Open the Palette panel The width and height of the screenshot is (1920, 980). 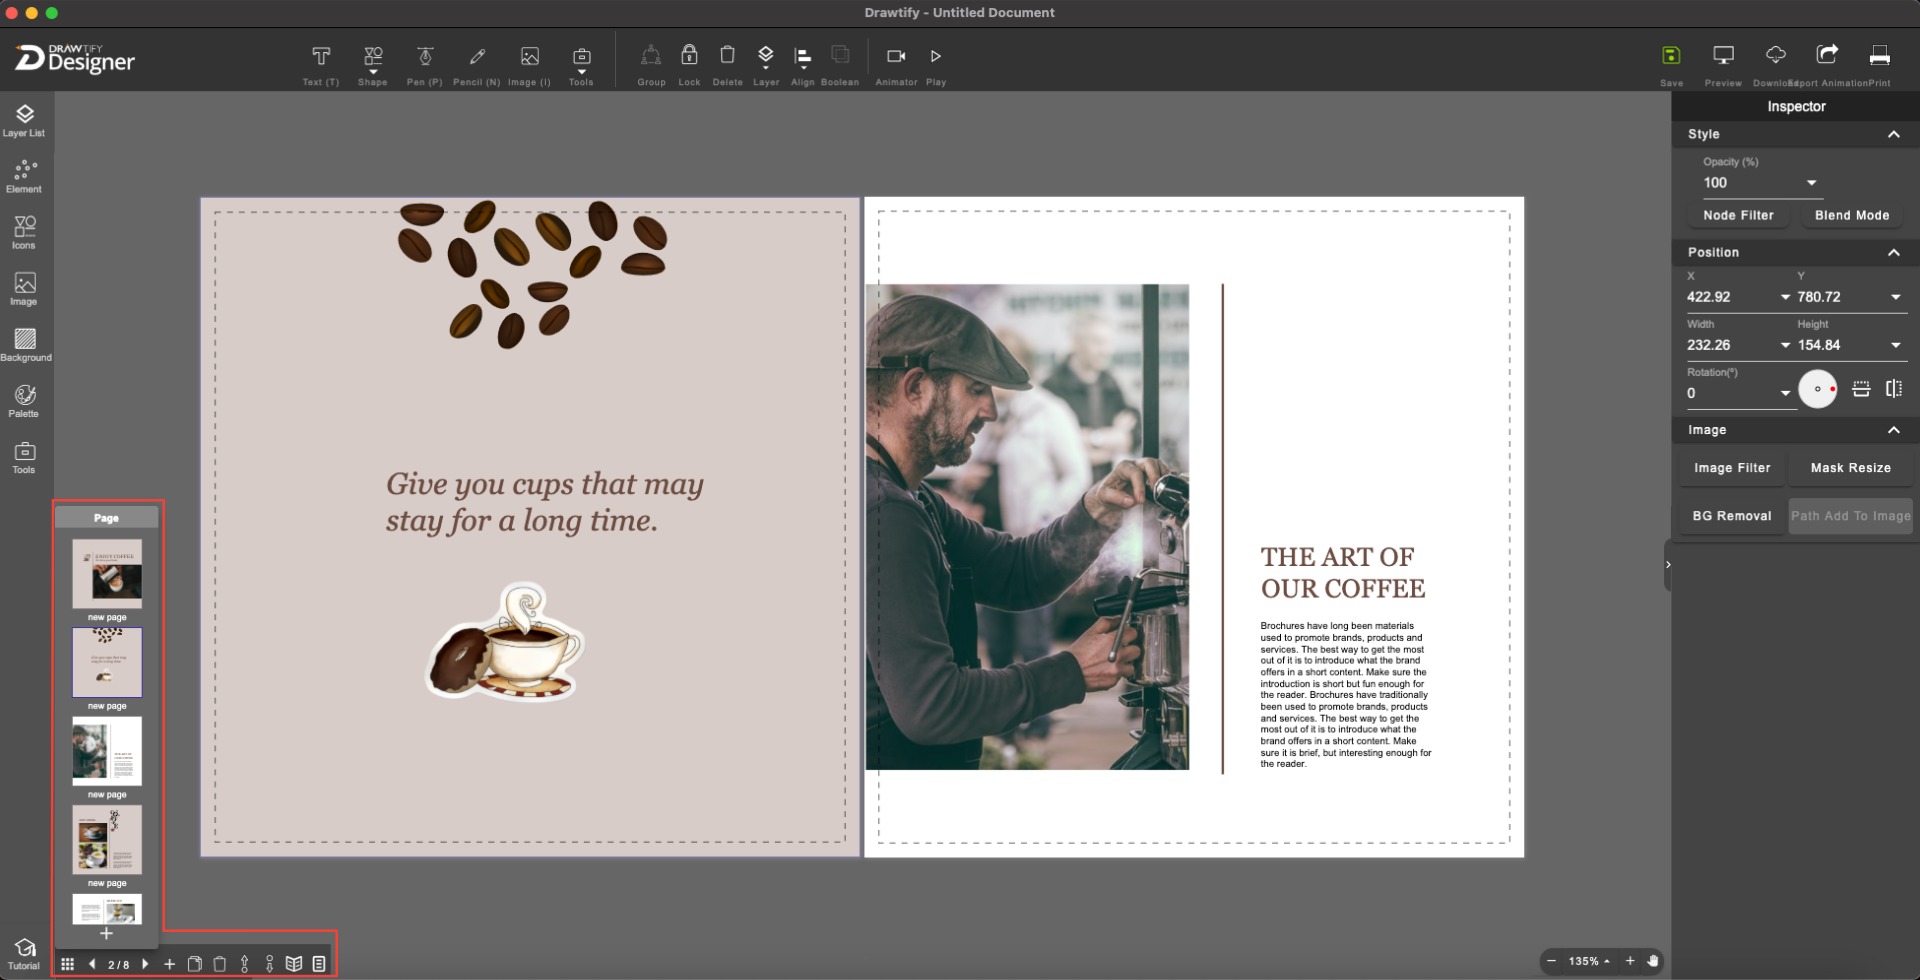[x=24, y=401]
